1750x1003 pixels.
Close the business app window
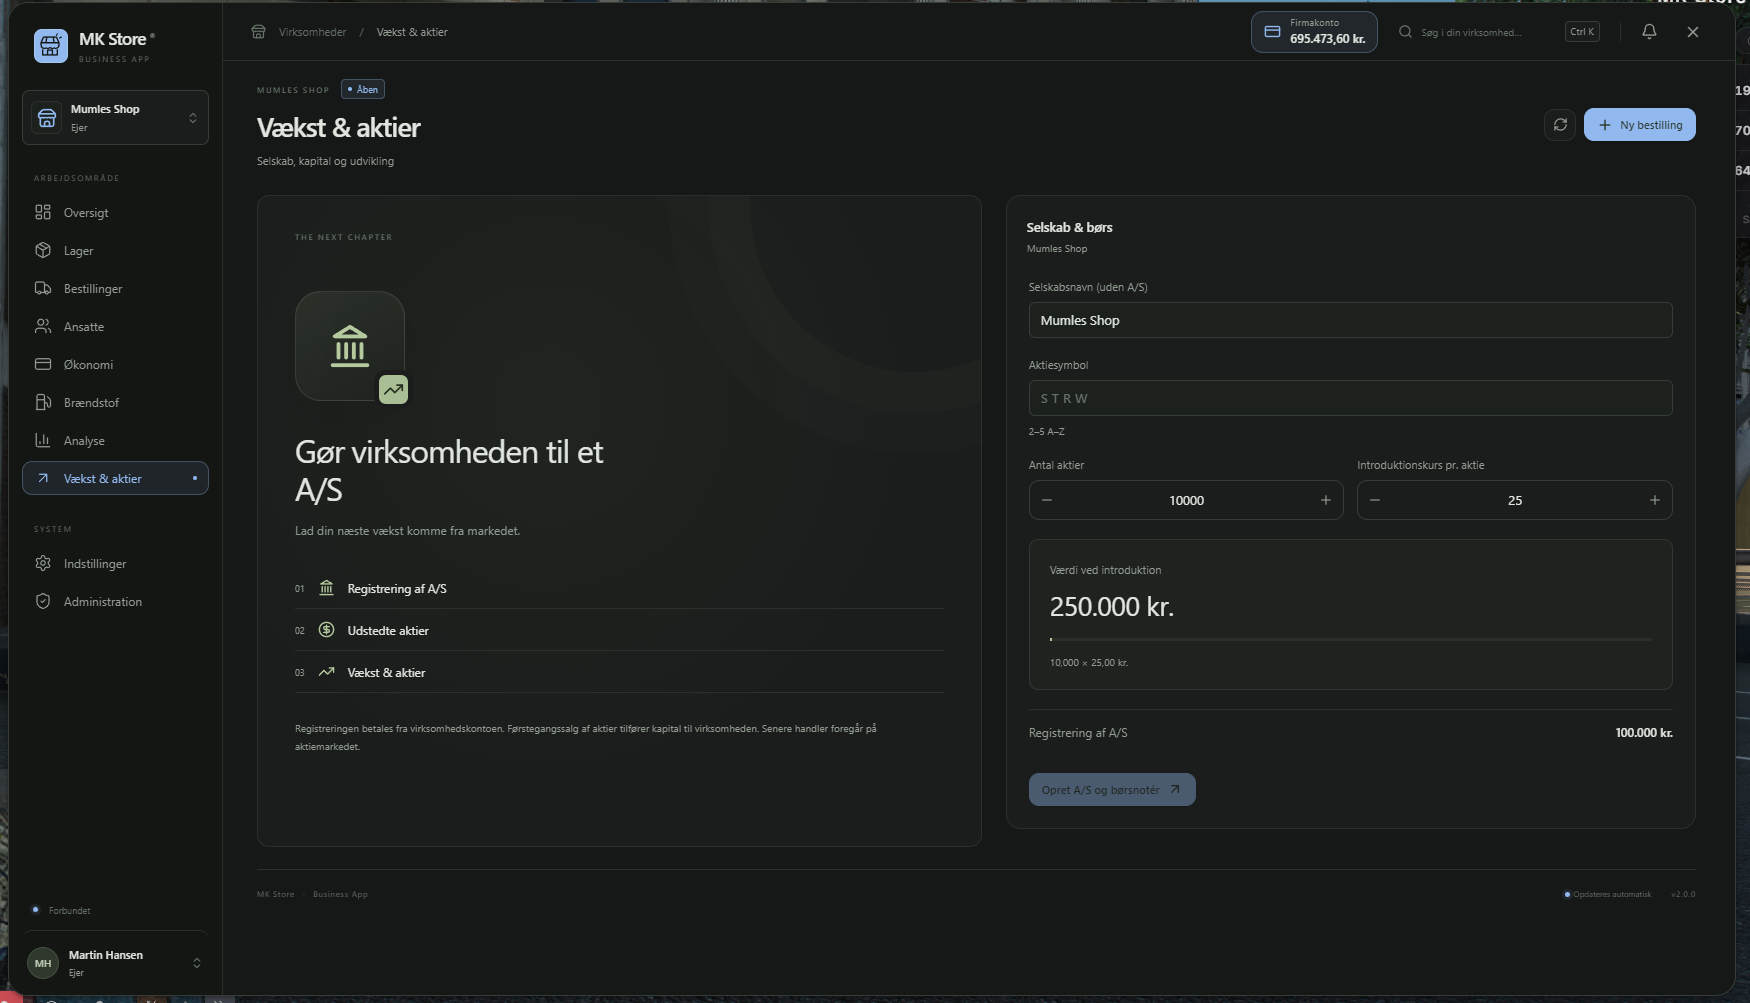(1693, 32)
